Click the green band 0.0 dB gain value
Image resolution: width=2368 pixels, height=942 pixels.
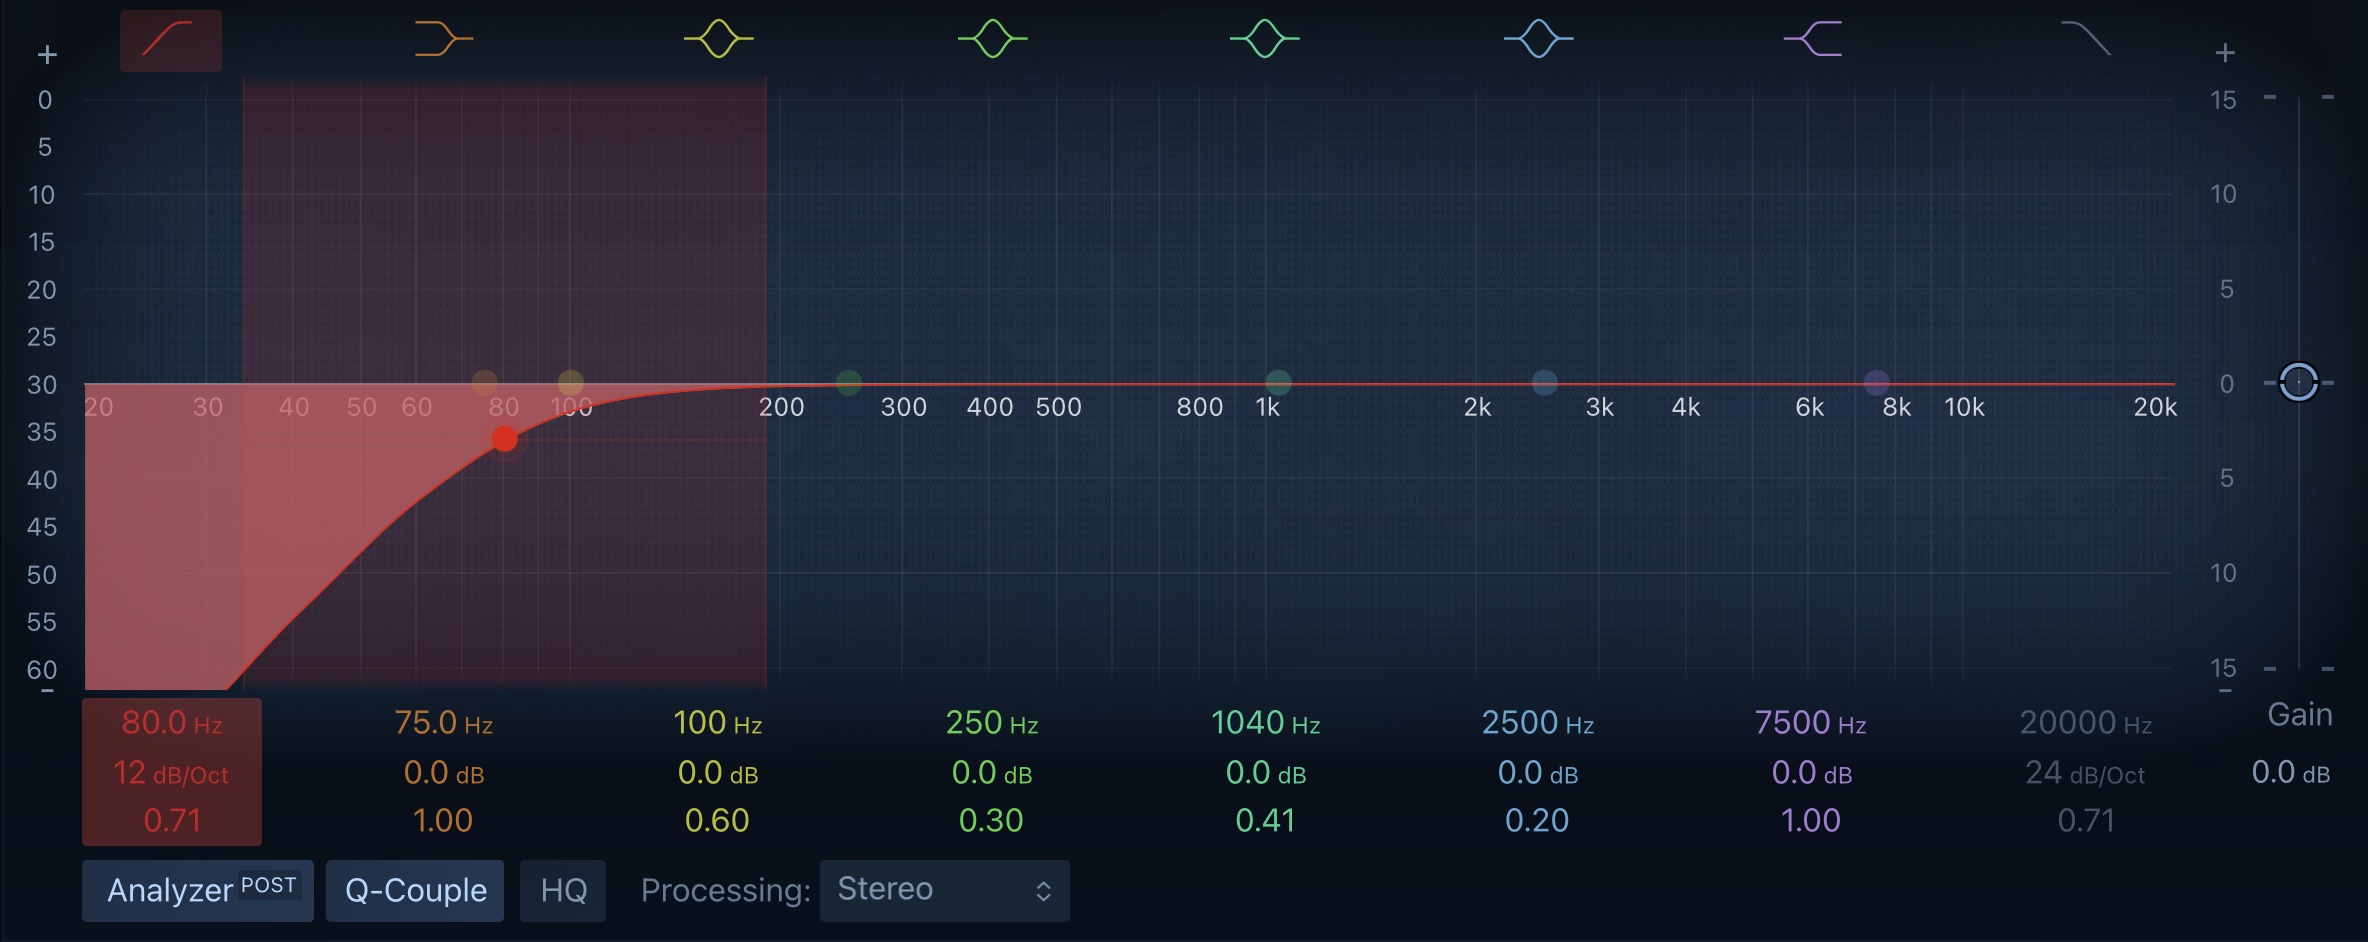992,773
